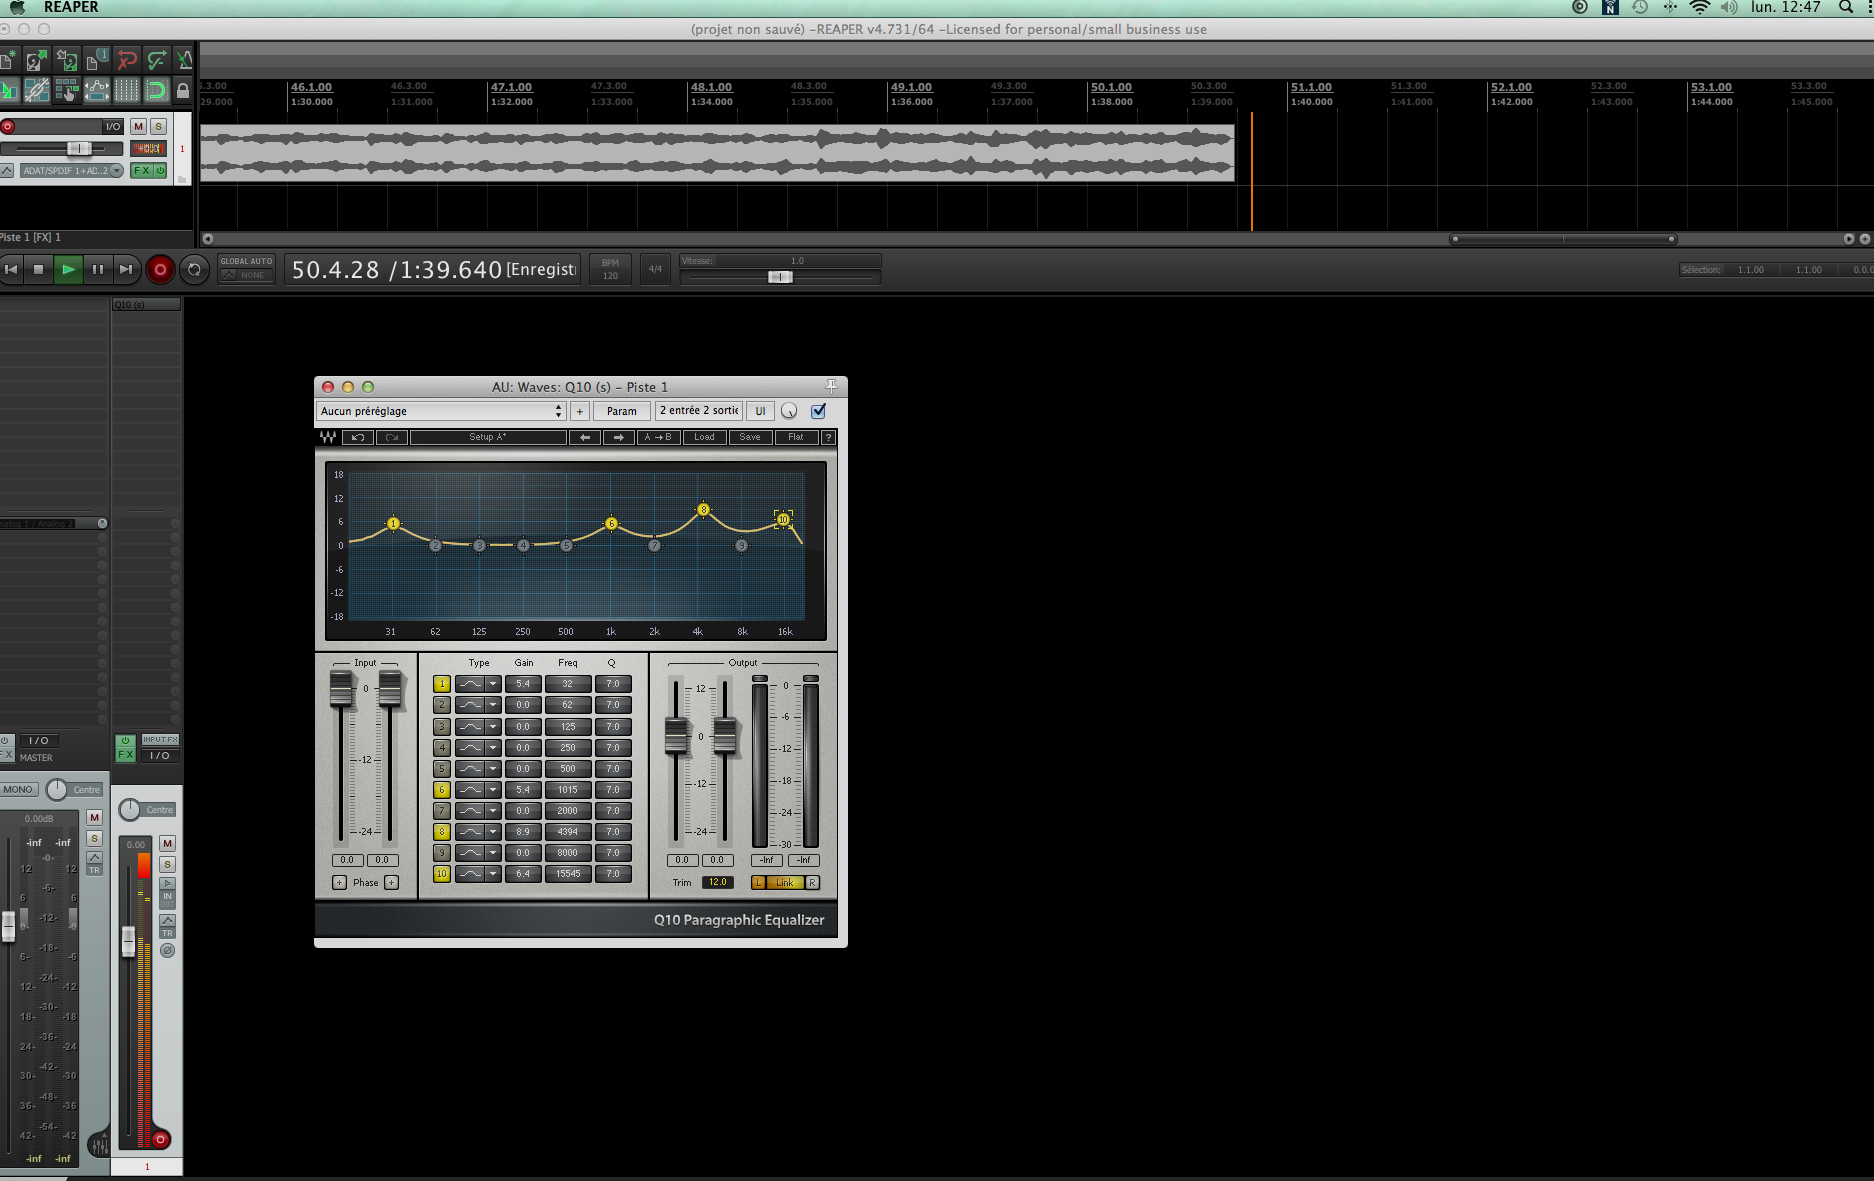Click the Save project toolbar icon
Viewport: 1874px width, 1181px height.
click(x=67, y=61)
